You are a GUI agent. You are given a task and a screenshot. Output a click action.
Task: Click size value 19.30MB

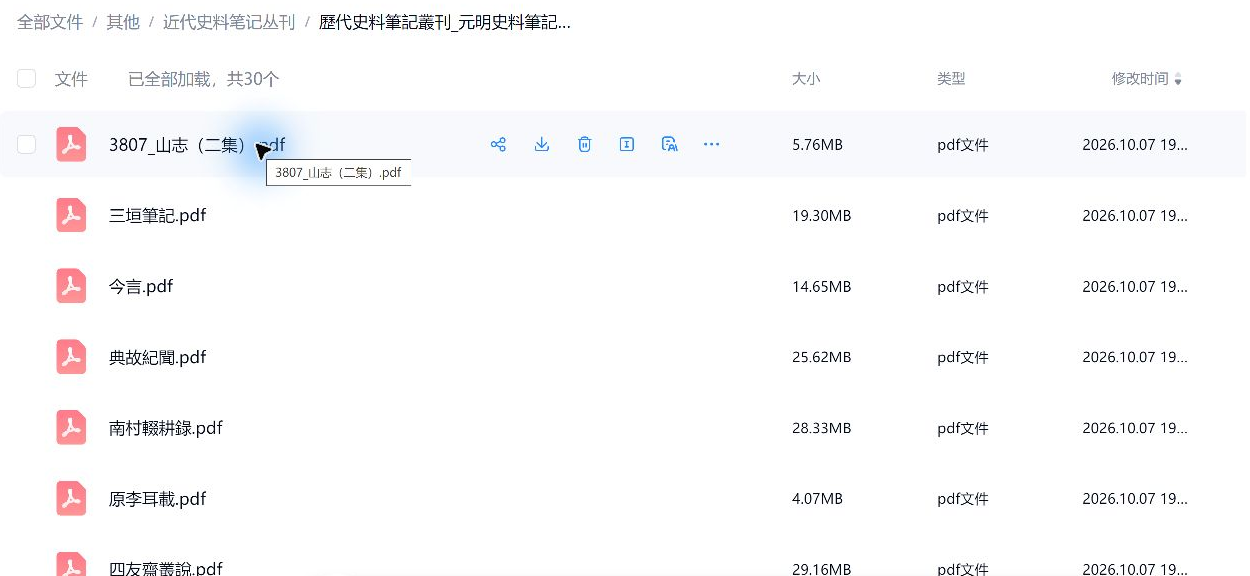tap(821, 216)
